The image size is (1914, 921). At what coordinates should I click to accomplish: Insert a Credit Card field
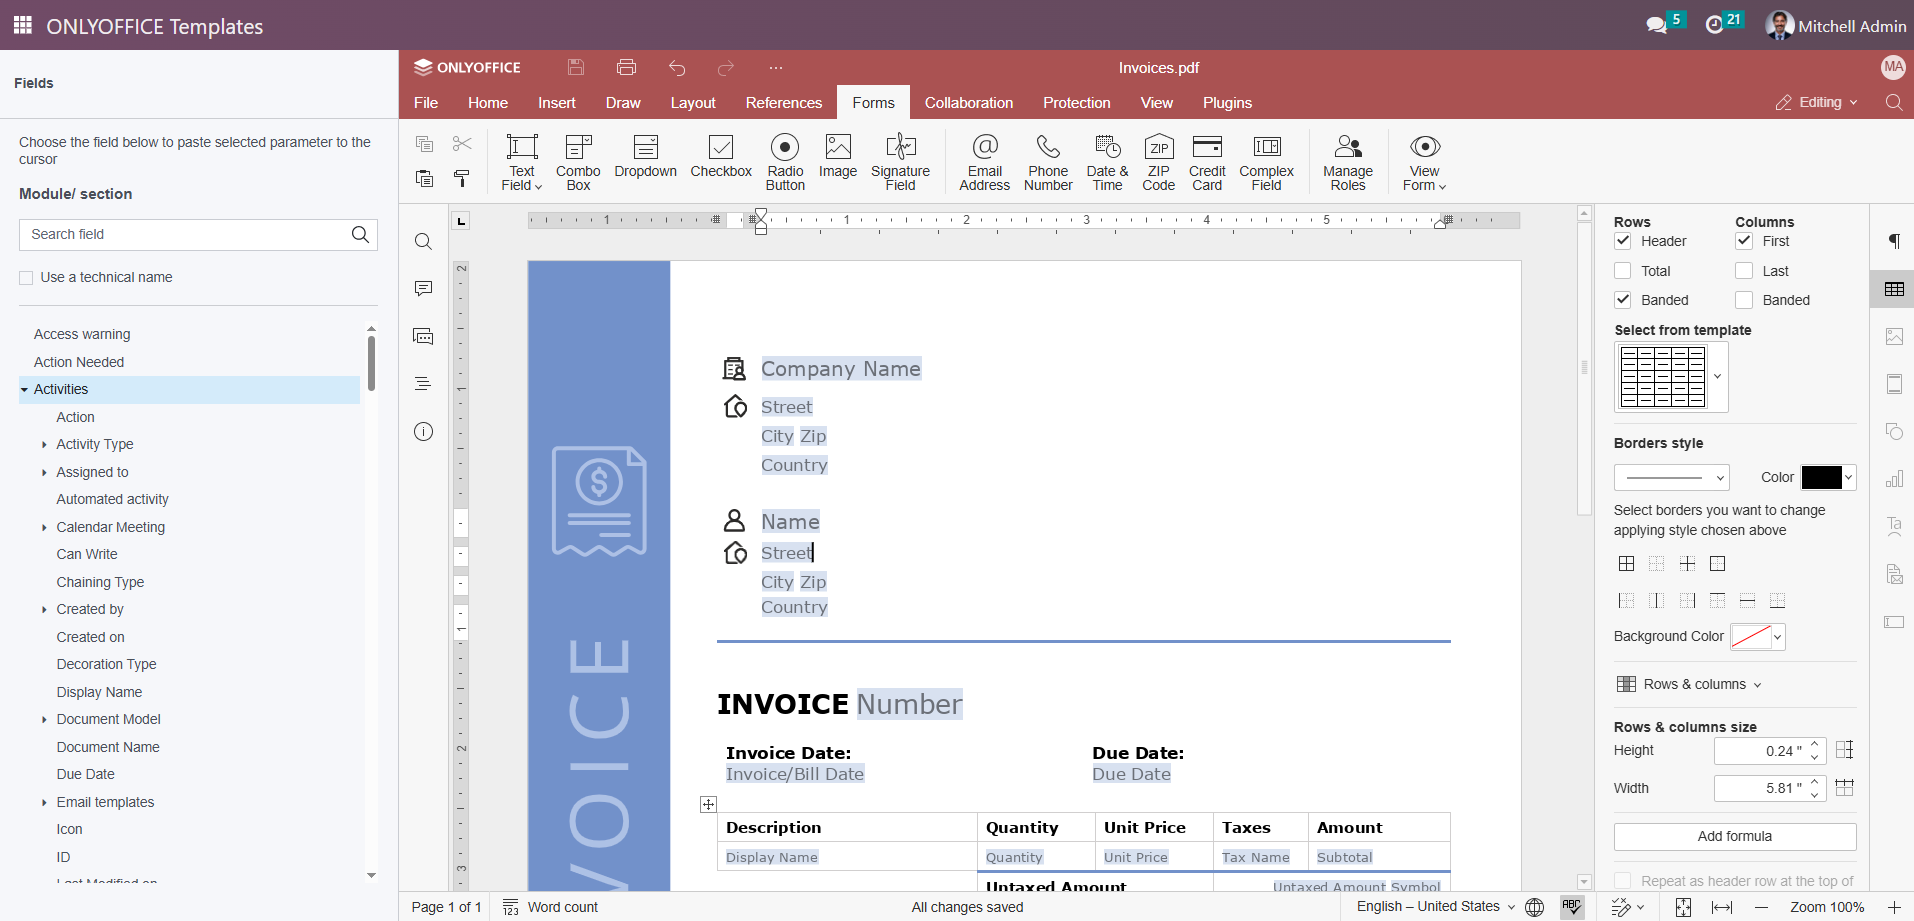(x=1207, y=161)
